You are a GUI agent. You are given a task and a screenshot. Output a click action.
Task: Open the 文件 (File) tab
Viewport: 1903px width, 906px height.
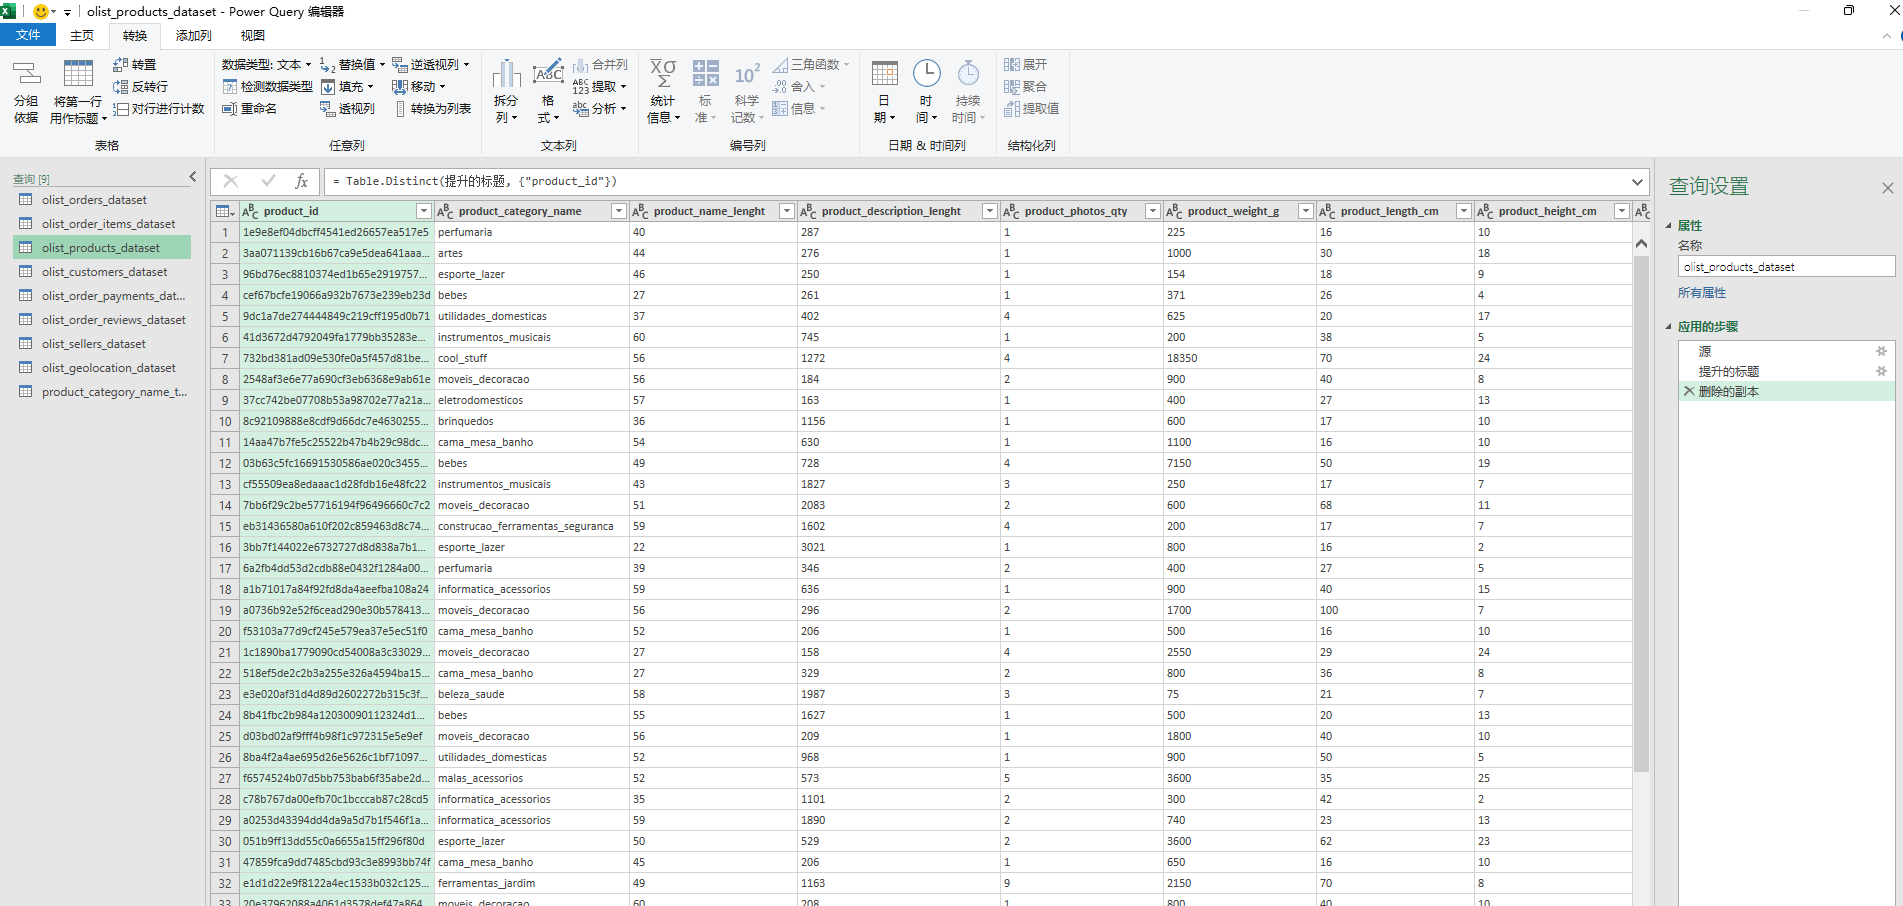click(28, 35)
